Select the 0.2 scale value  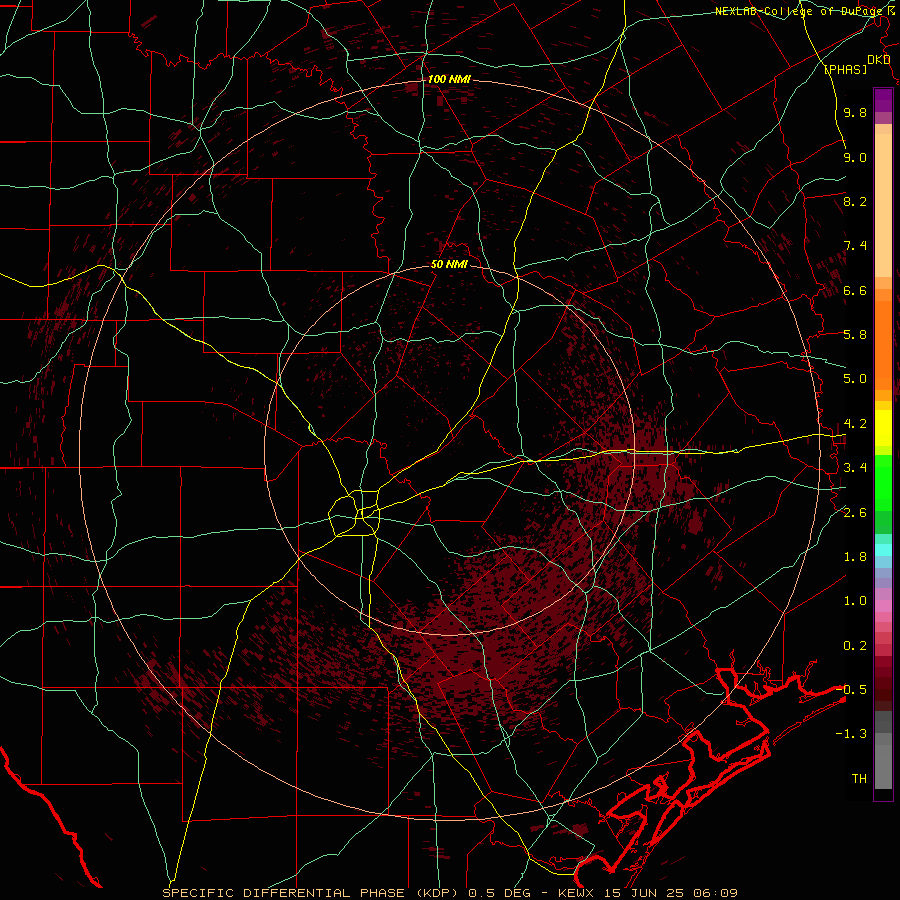(855, 646)
